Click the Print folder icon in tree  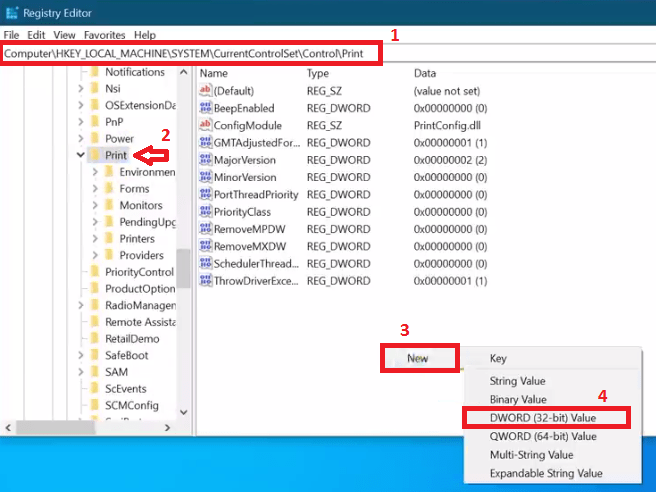[x=95, y=155]
